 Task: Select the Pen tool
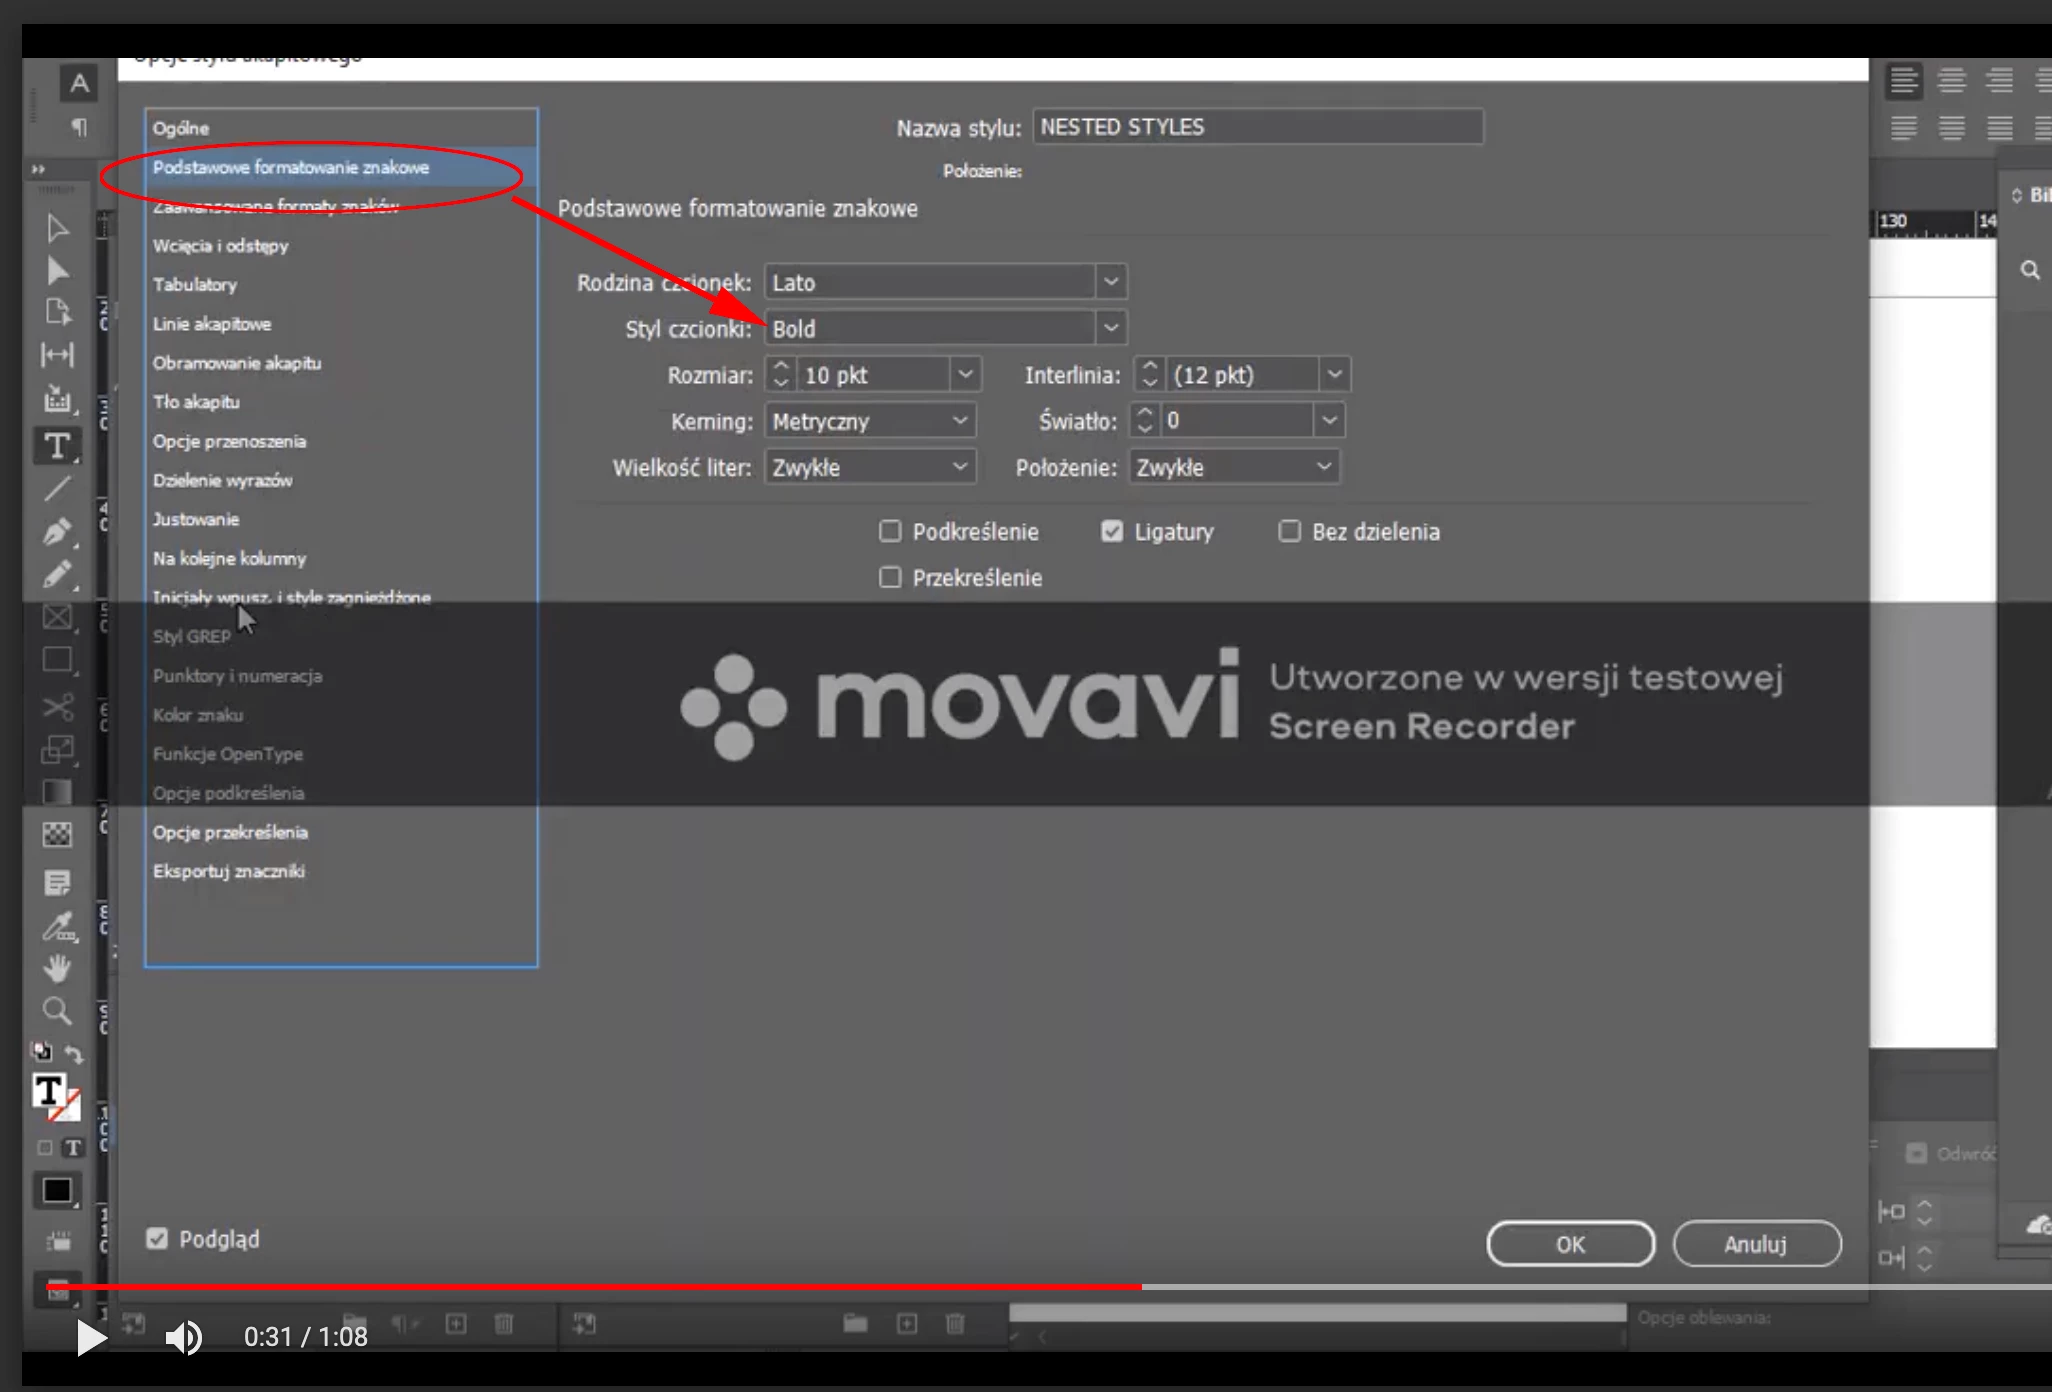coord(57,531)
